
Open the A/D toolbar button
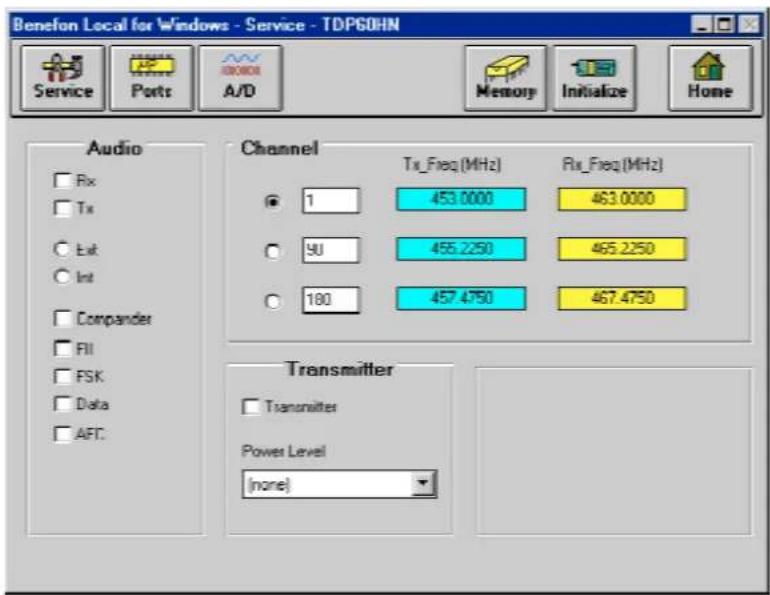[240, 78]
